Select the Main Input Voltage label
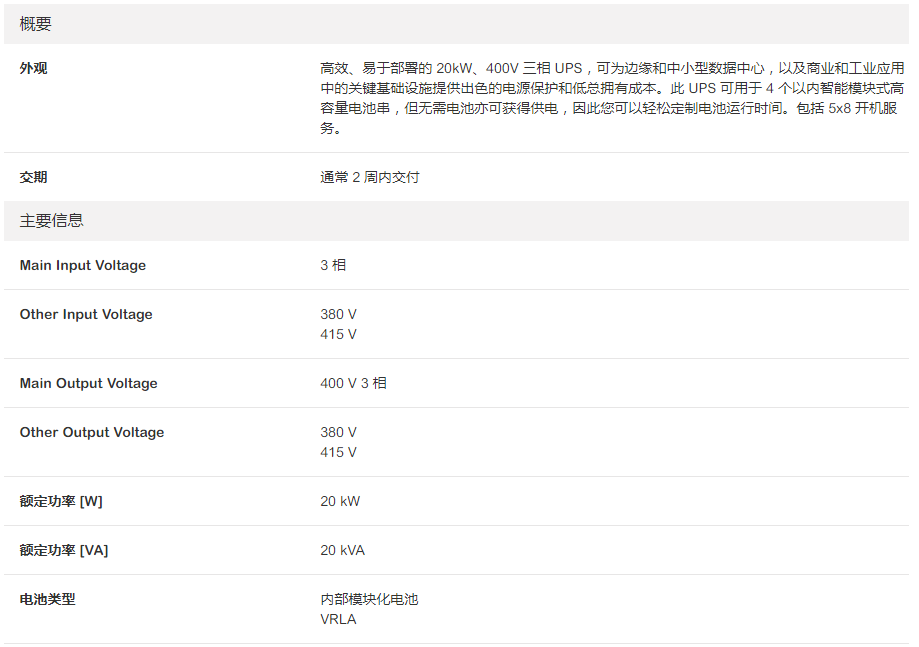Image resolution: width=919 pixels, height=647 pixels. pos(83,265)
